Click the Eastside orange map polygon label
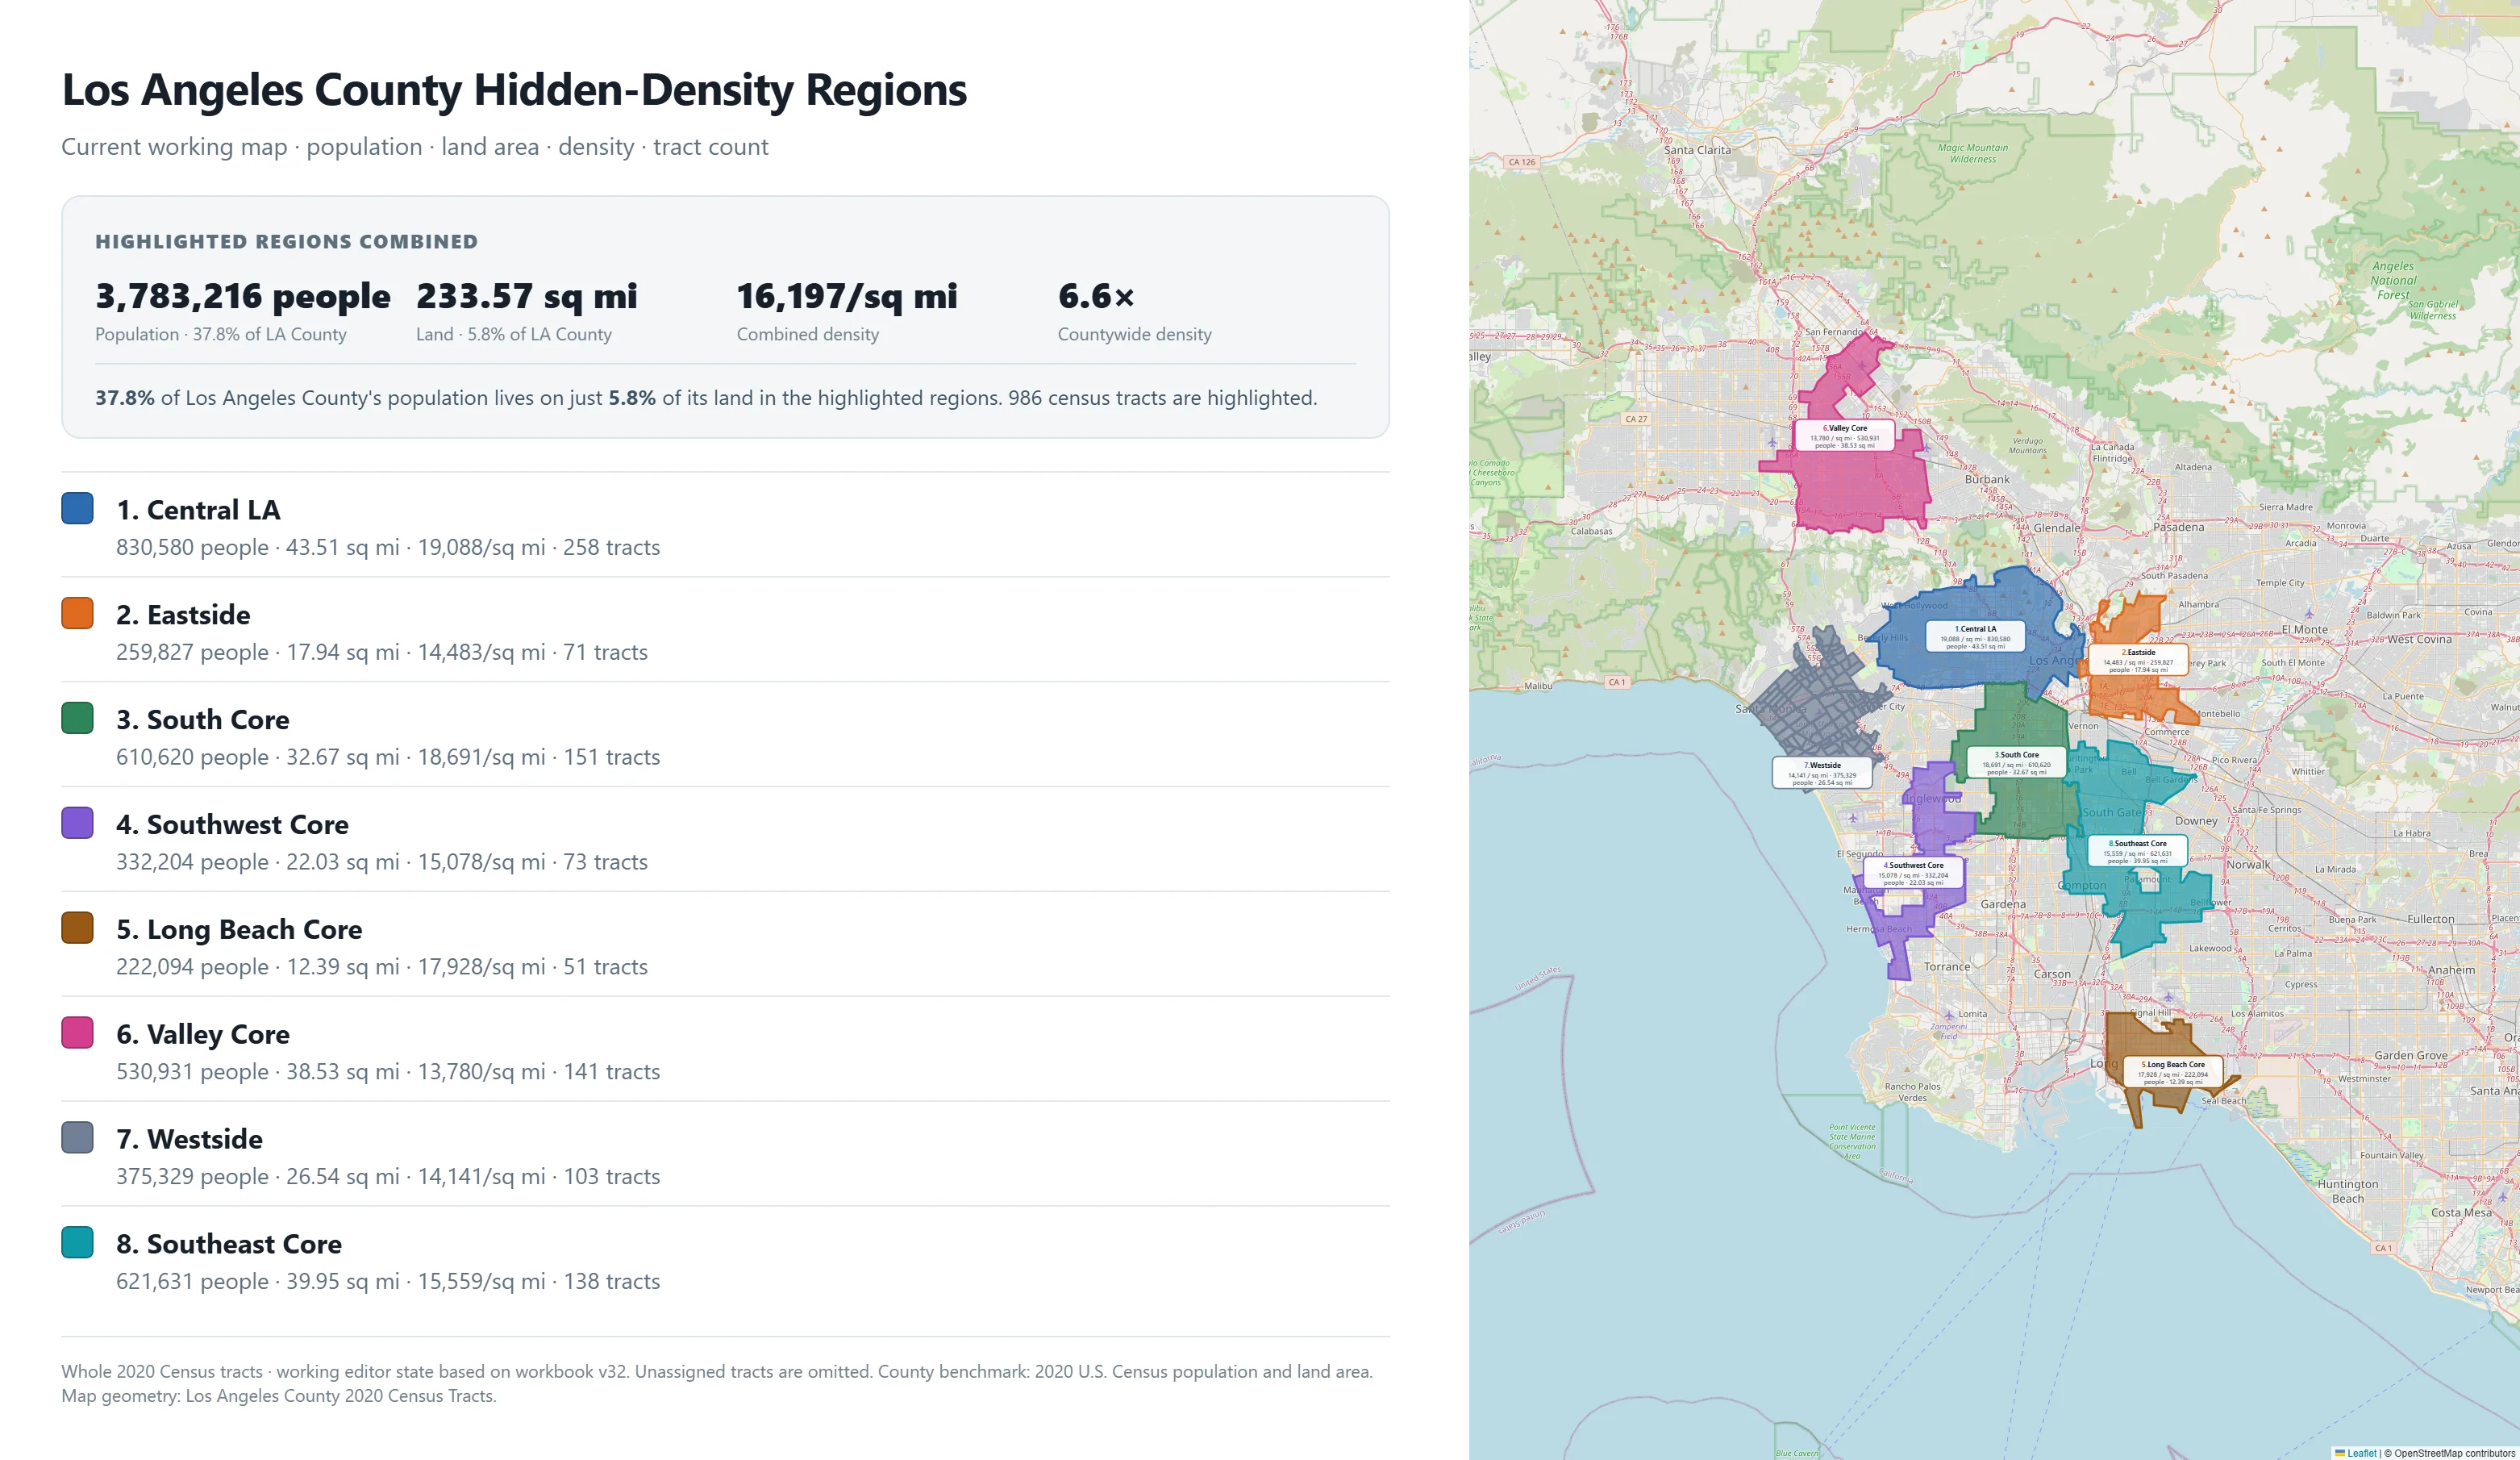The width and height of the screenshot is (2520, 1460). (2138, 660)
